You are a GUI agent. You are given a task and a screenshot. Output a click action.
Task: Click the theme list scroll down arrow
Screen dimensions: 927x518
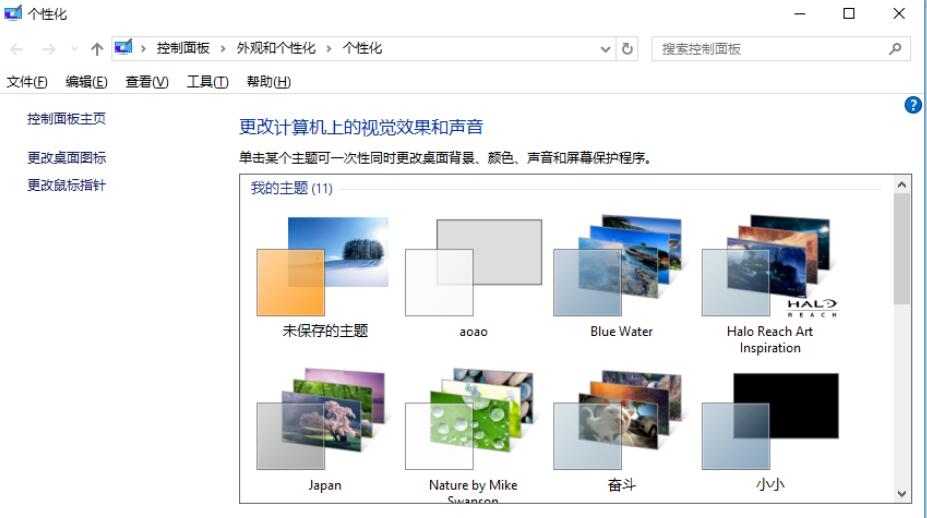(x=902, y=494)
